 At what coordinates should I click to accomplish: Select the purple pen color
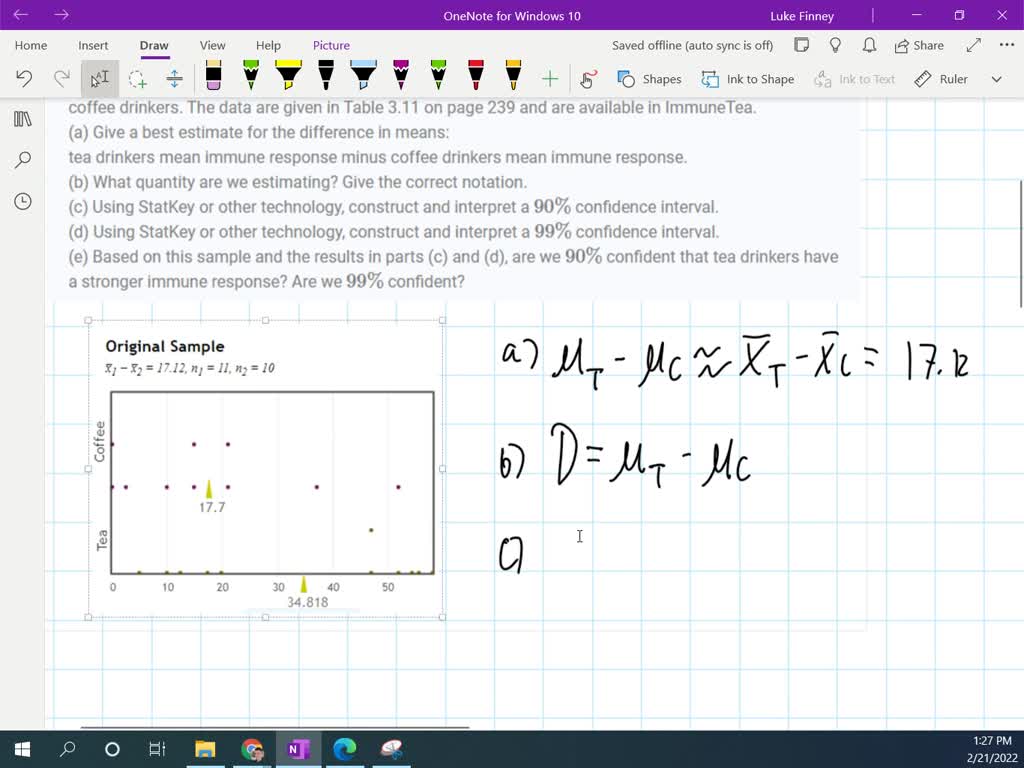tap(399, 78)
